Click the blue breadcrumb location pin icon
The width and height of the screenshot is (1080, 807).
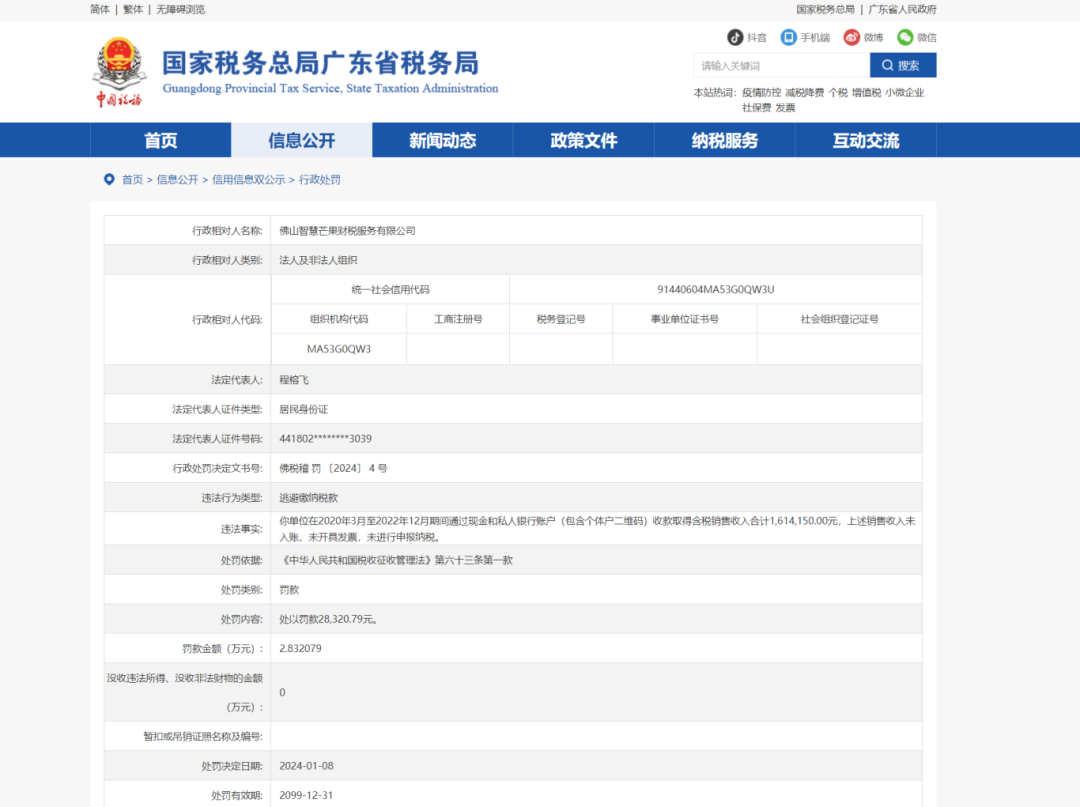click(x=109, y=179)
